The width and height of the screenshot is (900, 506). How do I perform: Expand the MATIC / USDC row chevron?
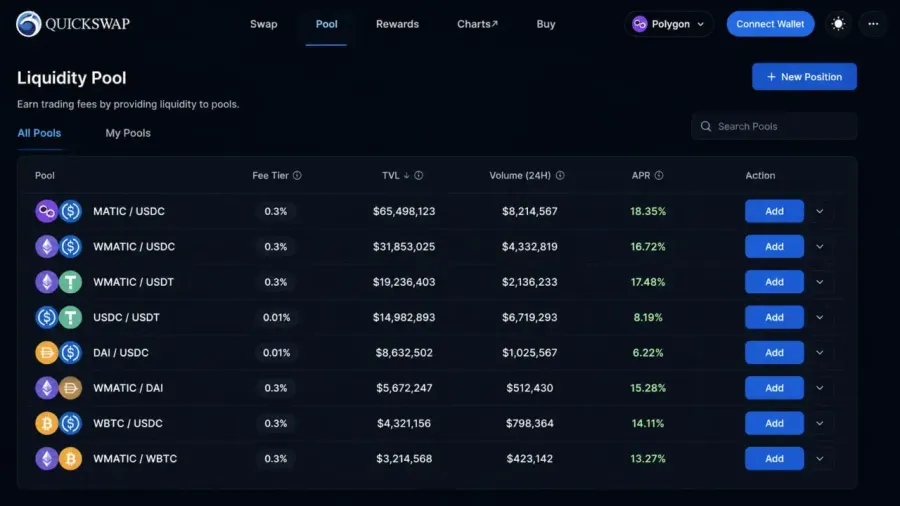pyautogui.click(x=820, y=211)
